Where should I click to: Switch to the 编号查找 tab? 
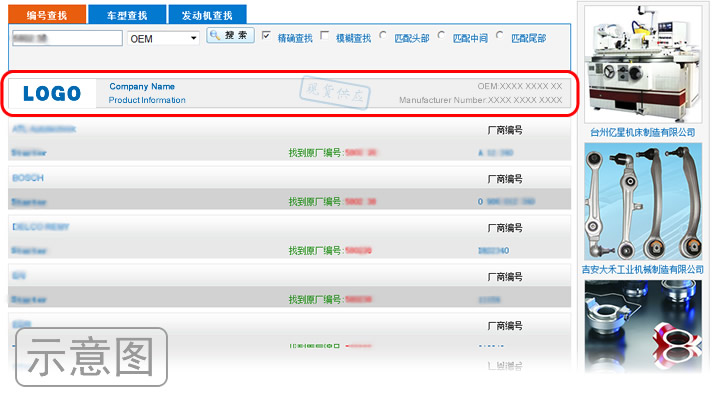point(47,14)
